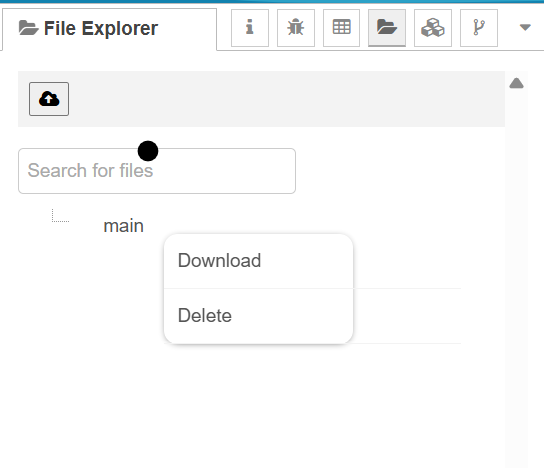Toggle the tree connector beside main
Viewport: 544px width, 468px height.
pyautogui.click(x=60, y=215)
